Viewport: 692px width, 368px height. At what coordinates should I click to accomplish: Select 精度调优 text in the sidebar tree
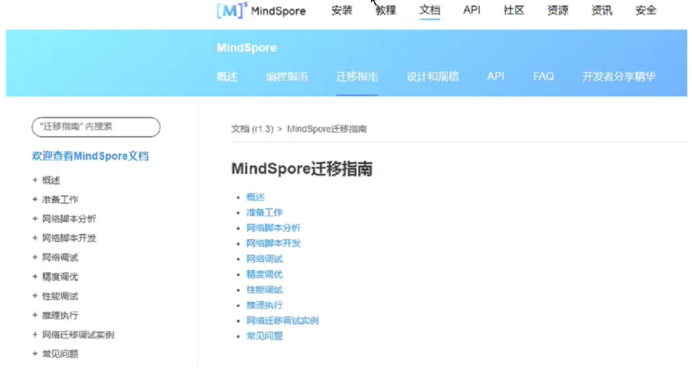point(60,277)
